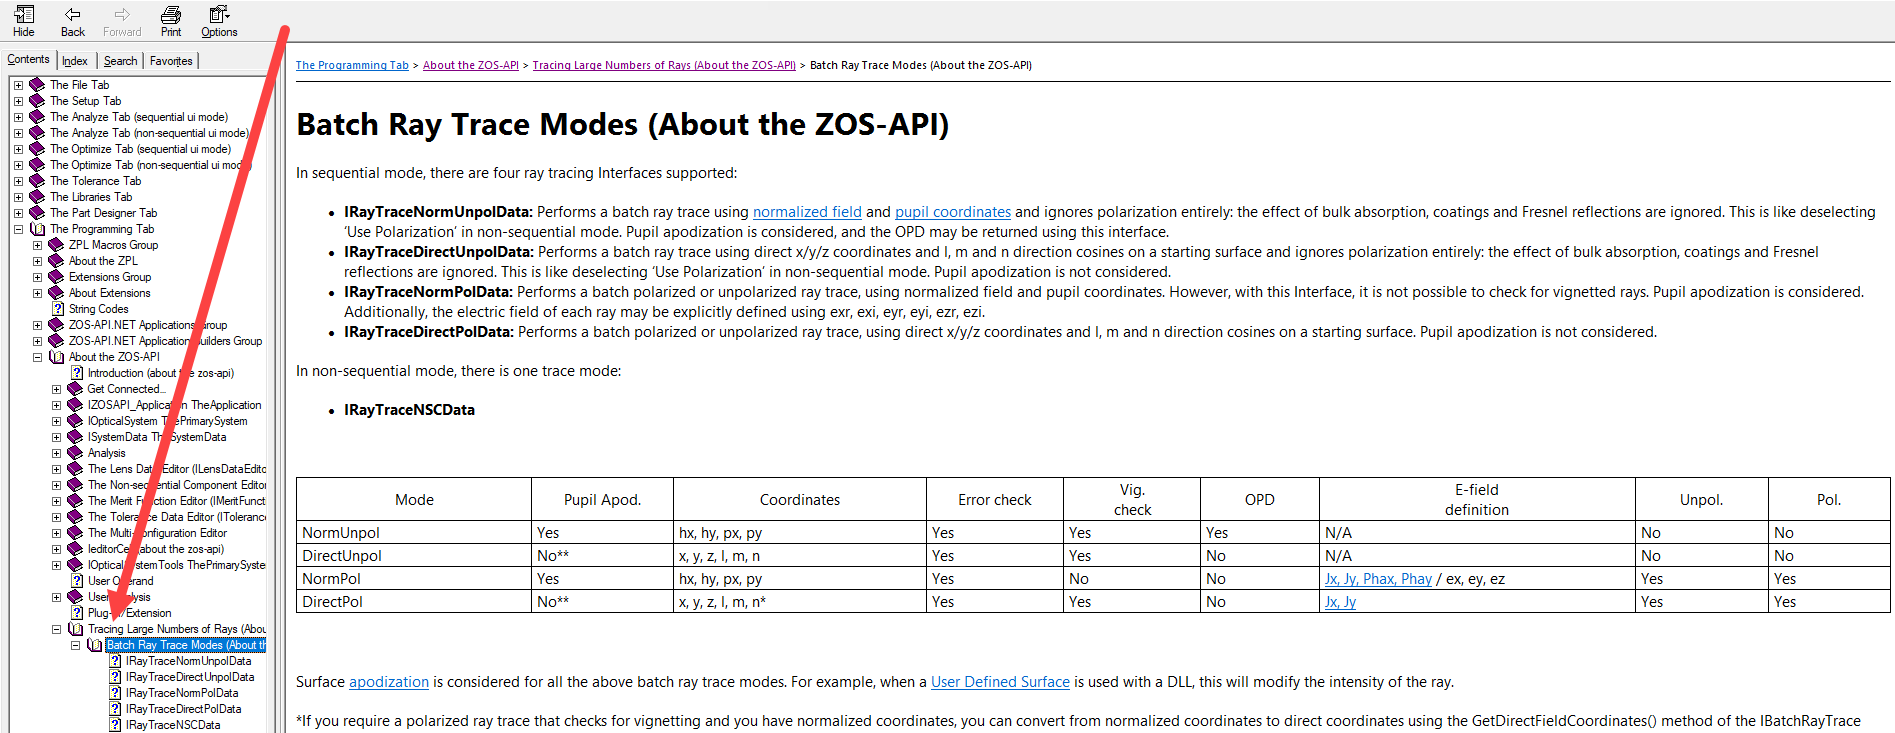1895x733 pixels.
Task: Click the NormUnpol cell in table
Action: (x=414, y=533)
